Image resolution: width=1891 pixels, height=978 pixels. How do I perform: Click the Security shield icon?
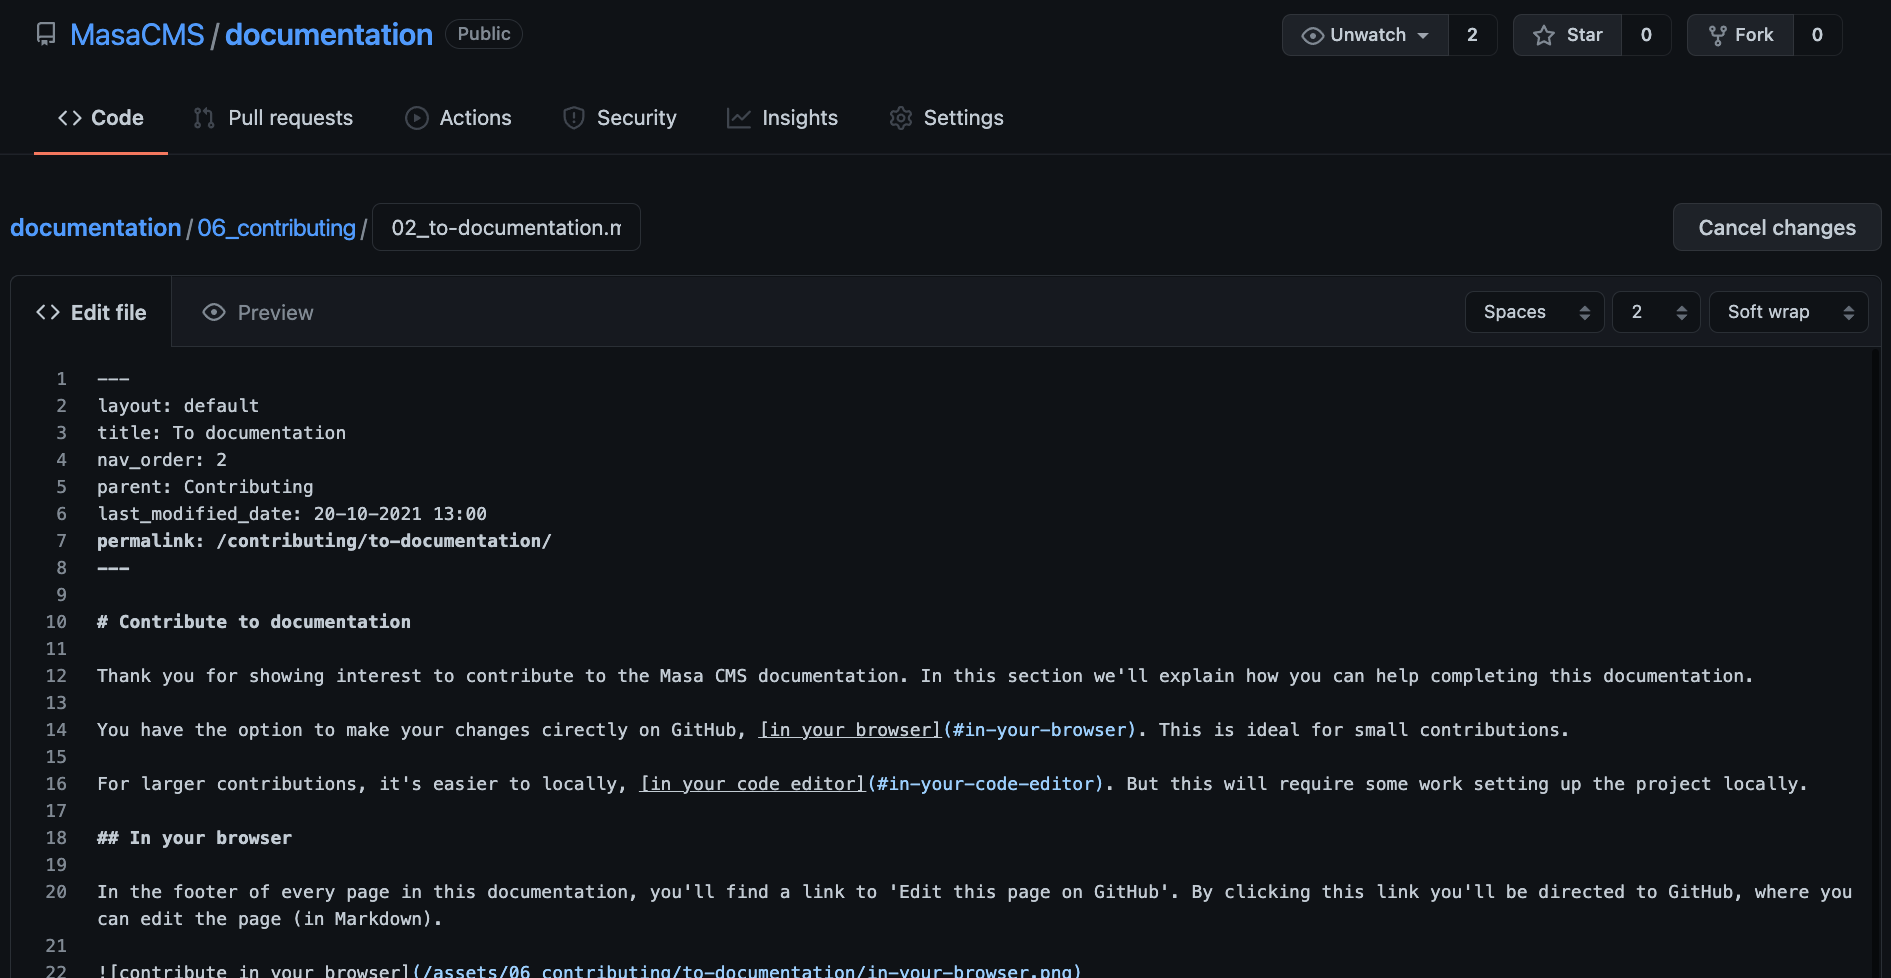pyautogui.click(x=574, y=118)
